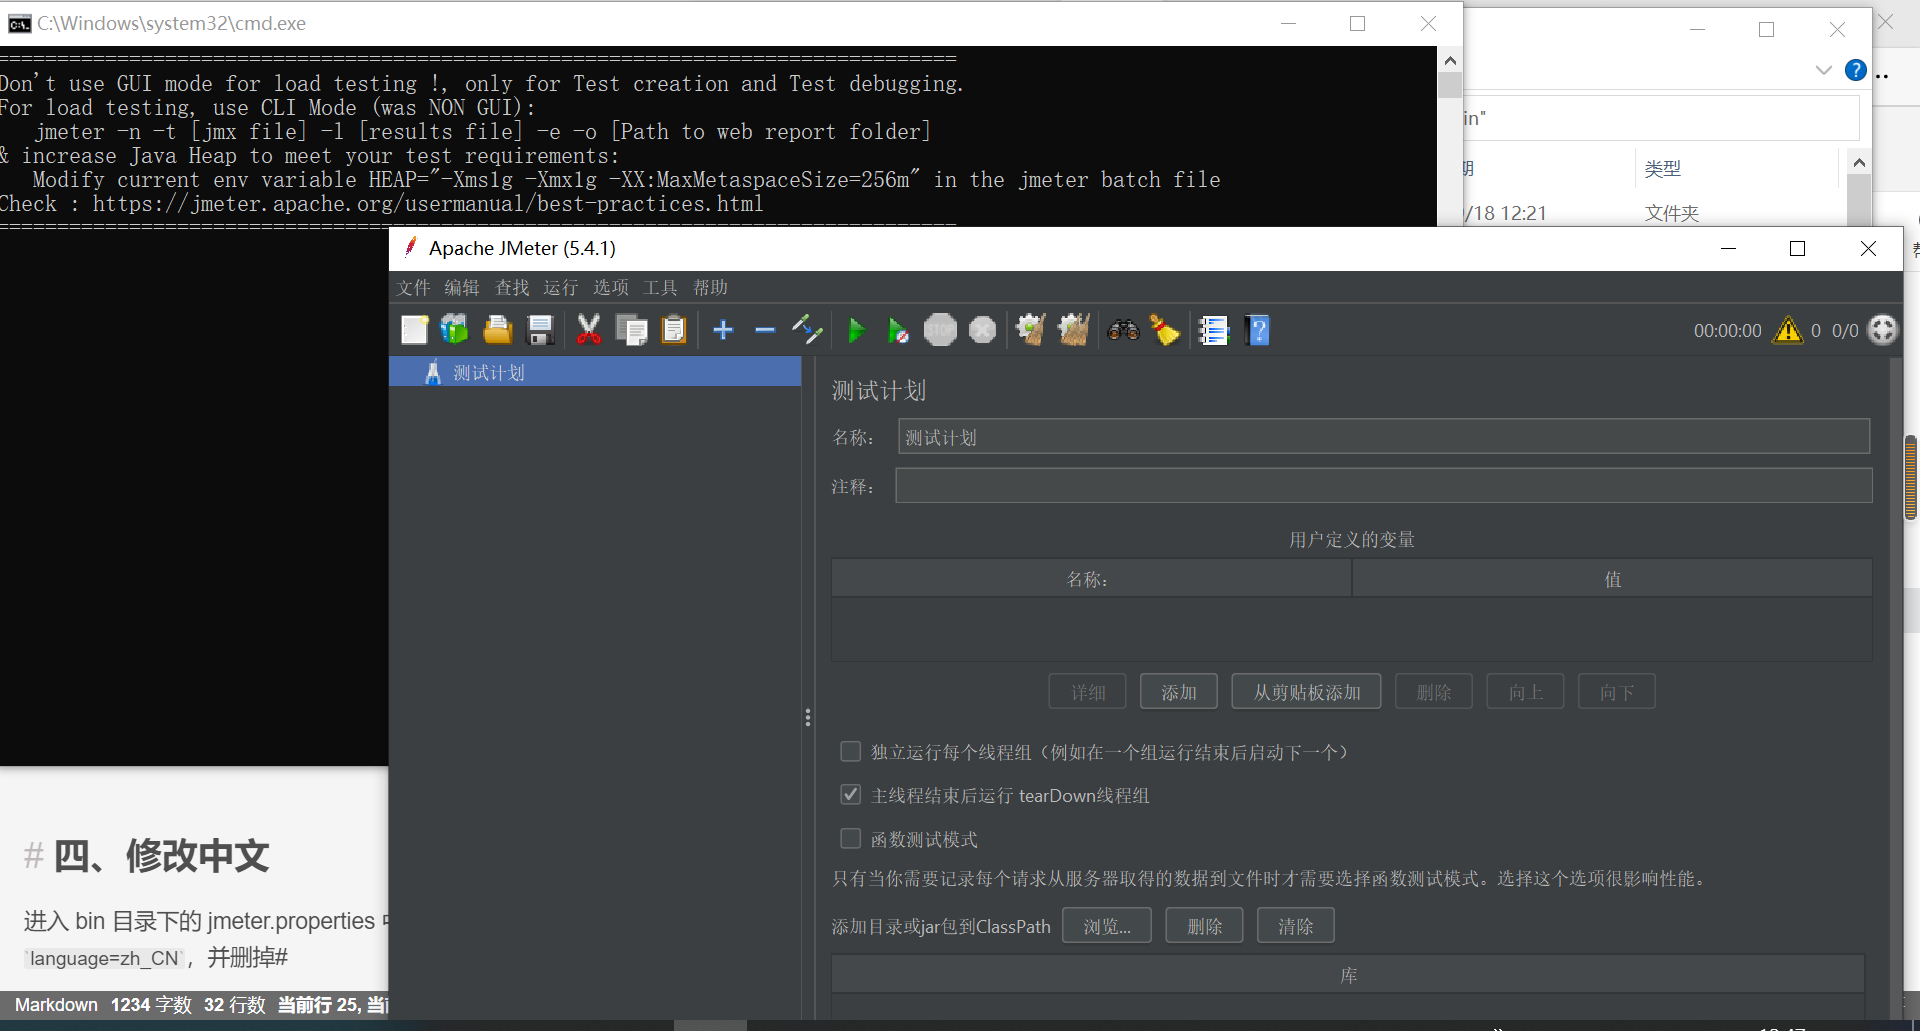The height and width of the screenshot is (1031, 1920).
Task: Click the 清除 classpath button
Action: [x=1296, y=926]
